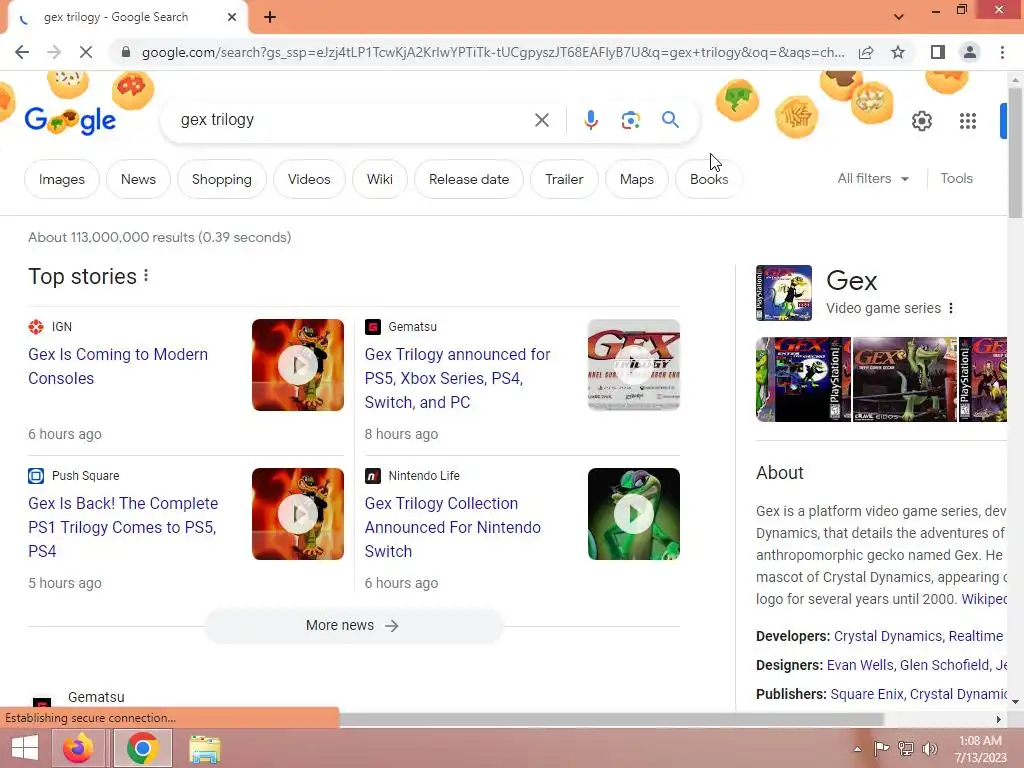
Task: Play the Nintendo Life green gecko thumbnail
Action: [x=633, y=514]
